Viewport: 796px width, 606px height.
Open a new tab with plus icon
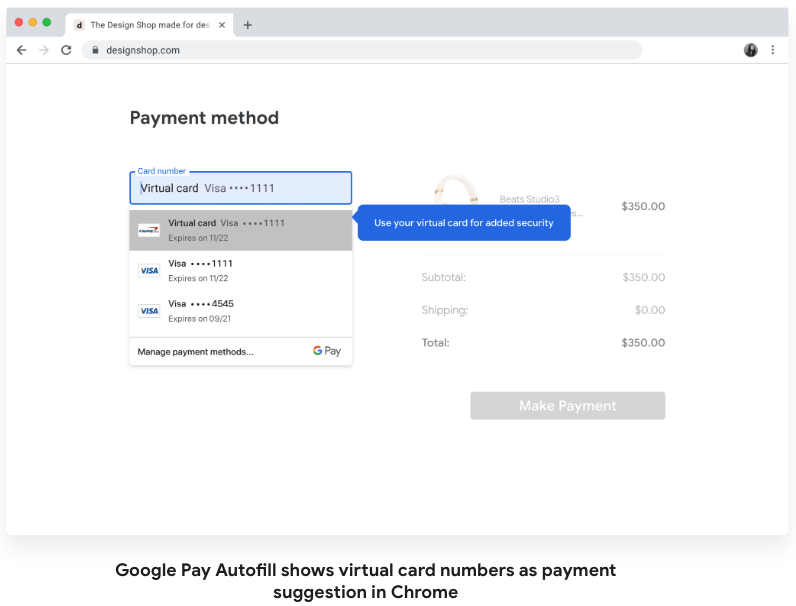click(248, 25)
